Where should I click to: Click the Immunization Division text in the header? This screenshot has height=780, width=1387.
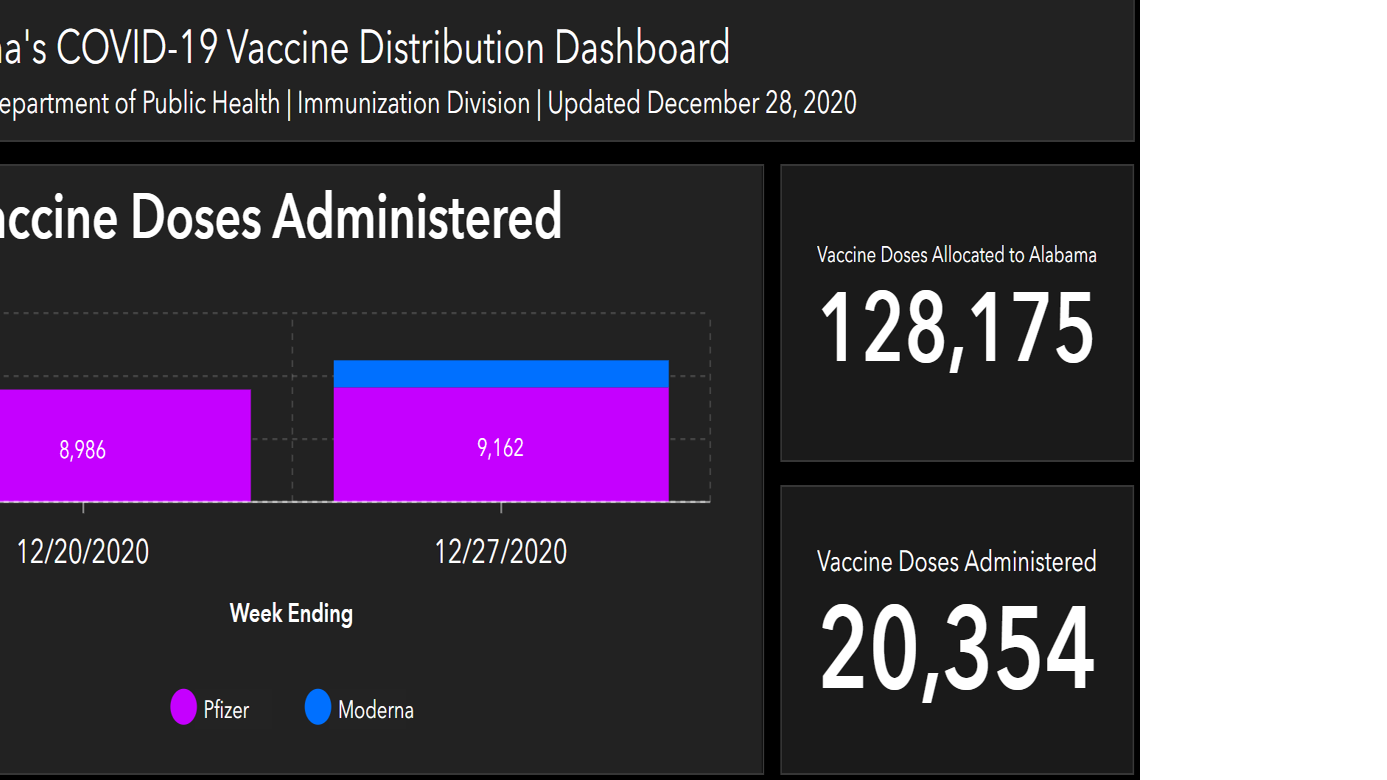413,103
